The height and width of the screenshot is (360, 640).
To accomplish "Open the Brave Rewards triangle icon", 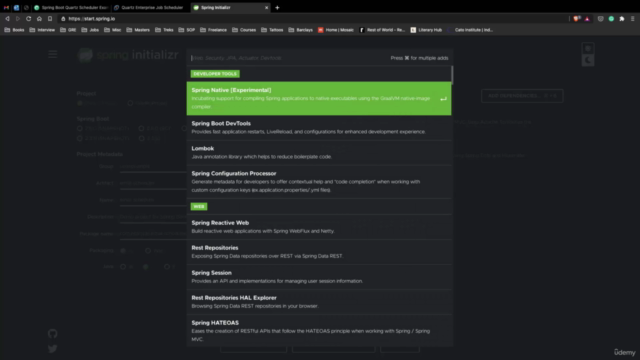I will [x=587, y=19].
